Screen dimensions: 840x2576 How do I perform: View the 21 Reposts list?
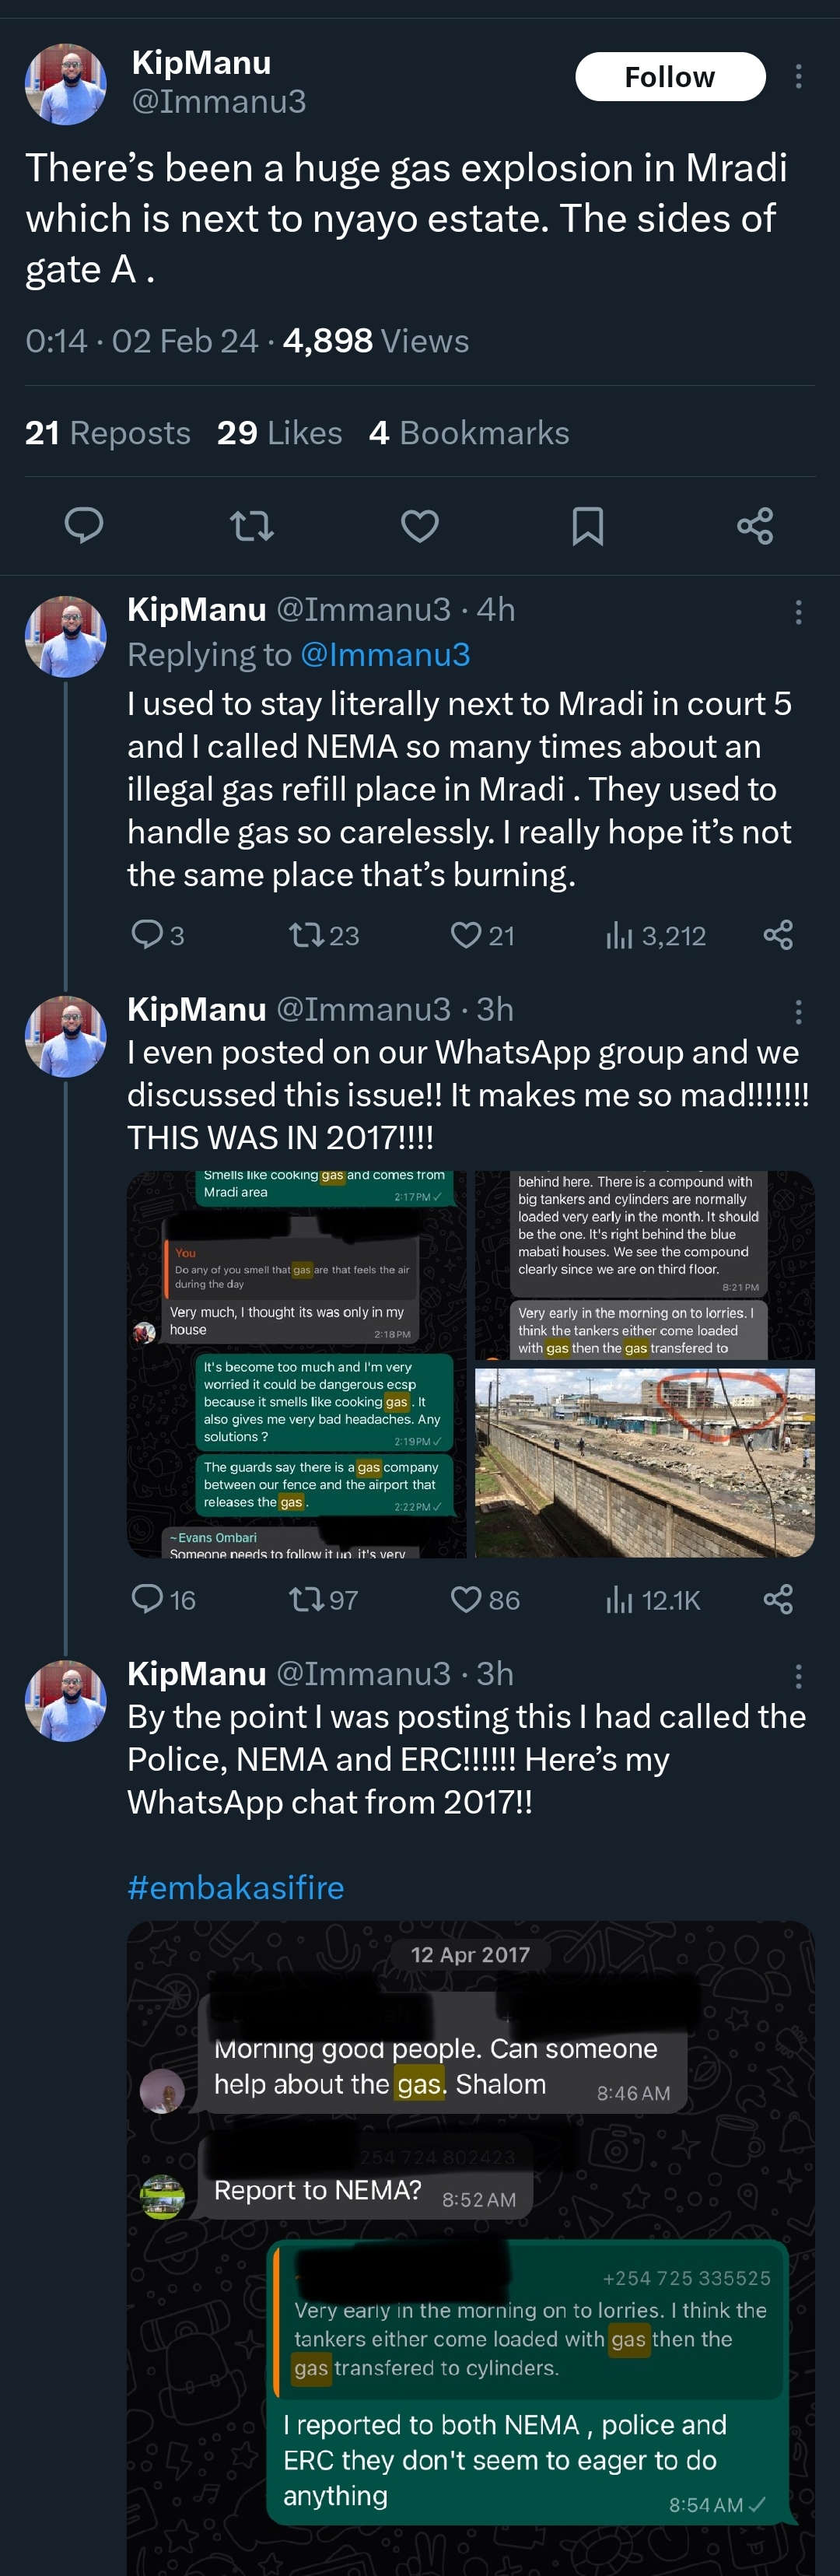click(x=108, y=433)
